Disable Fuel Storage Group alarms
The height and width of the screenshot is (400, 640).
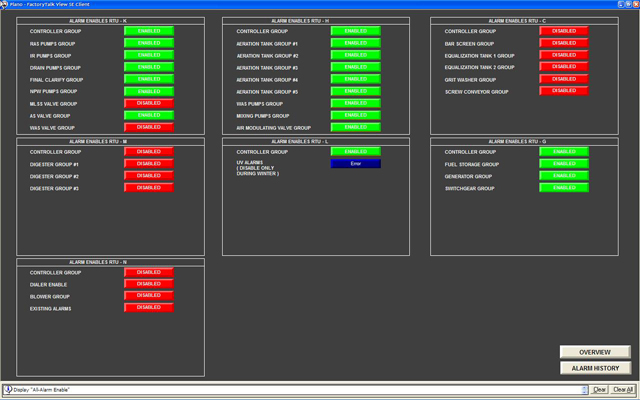564,164
